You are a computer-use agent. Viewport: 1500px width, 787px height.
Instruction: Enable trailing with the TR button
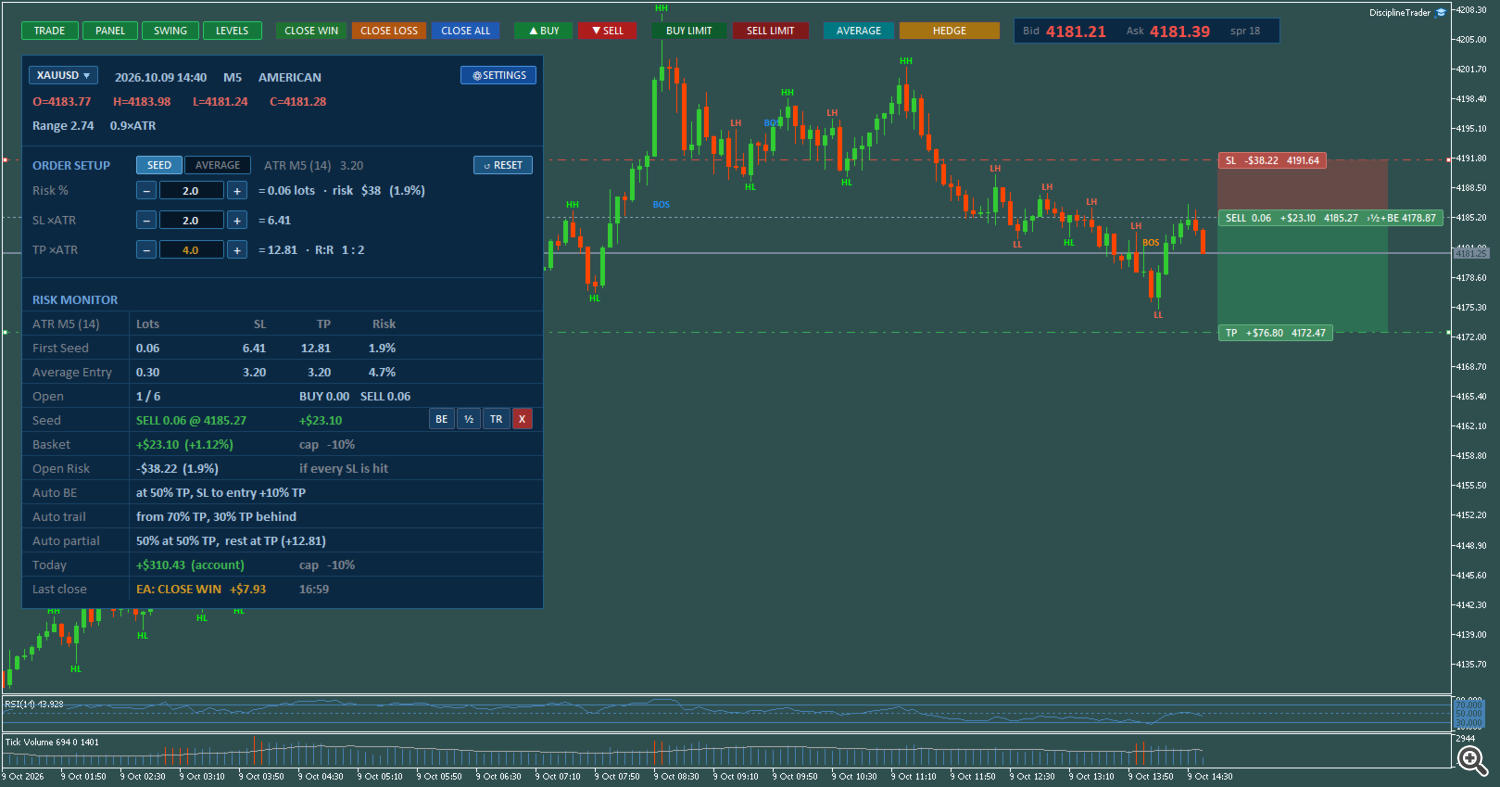click(496, 419)
